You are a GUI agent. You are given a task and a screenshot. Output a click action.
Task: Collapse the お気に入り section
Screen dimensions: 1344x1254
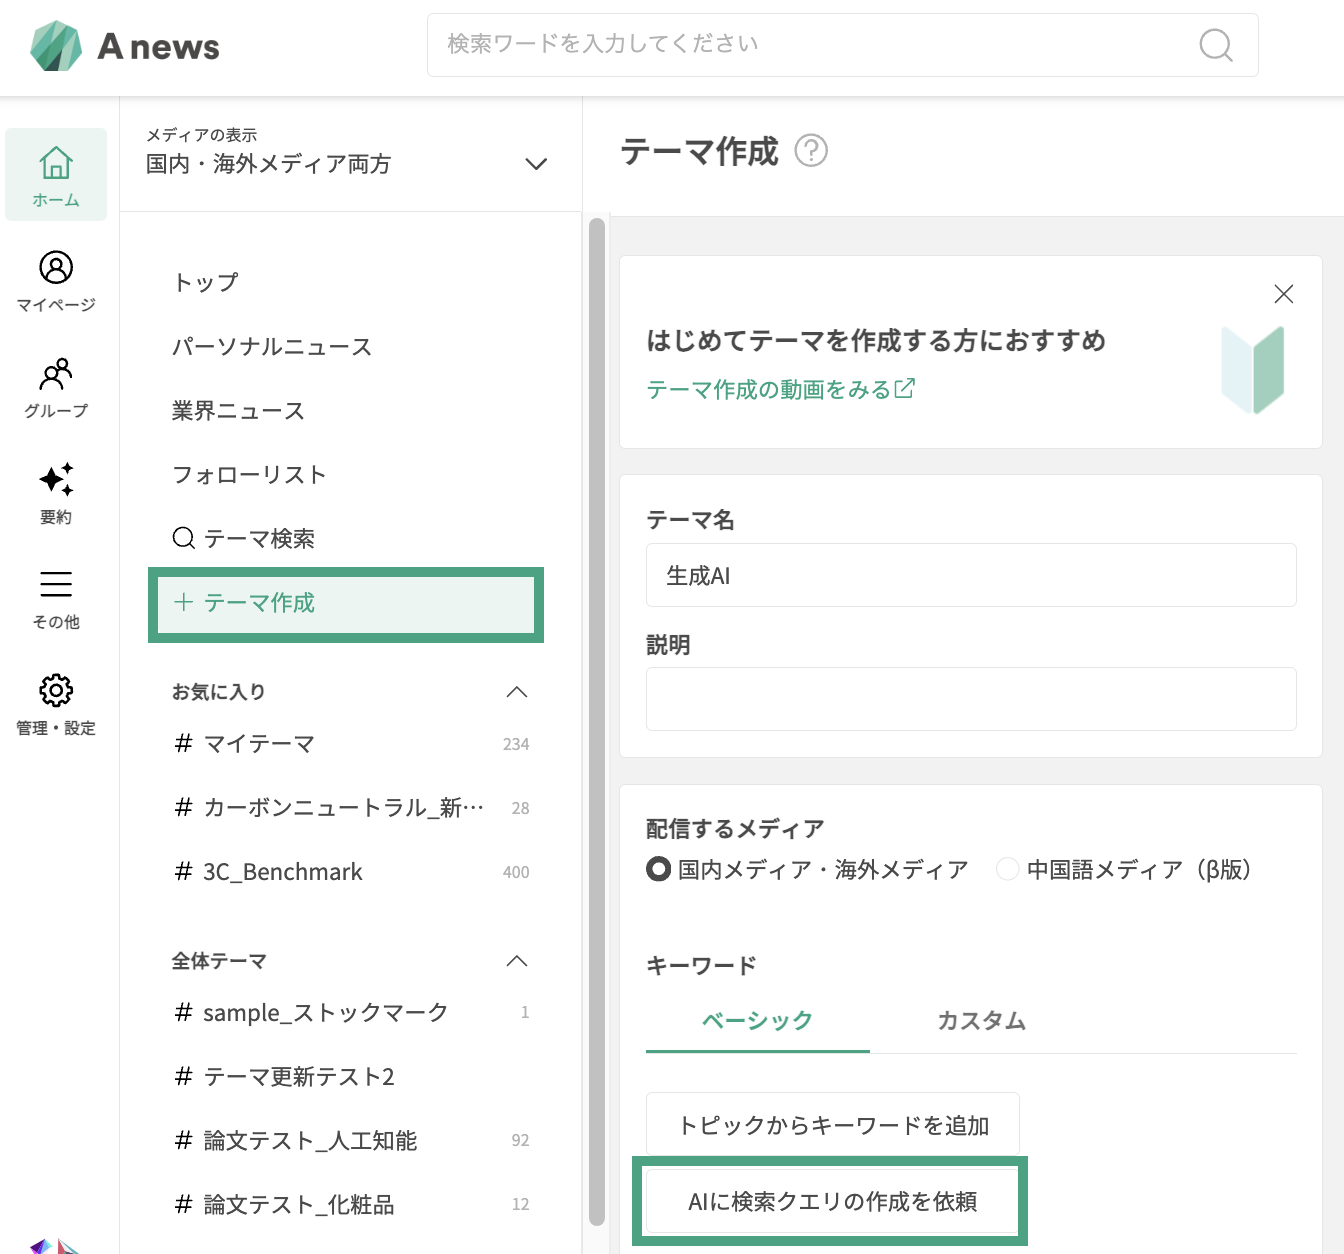pyautogui.click(x=516, y=692)
